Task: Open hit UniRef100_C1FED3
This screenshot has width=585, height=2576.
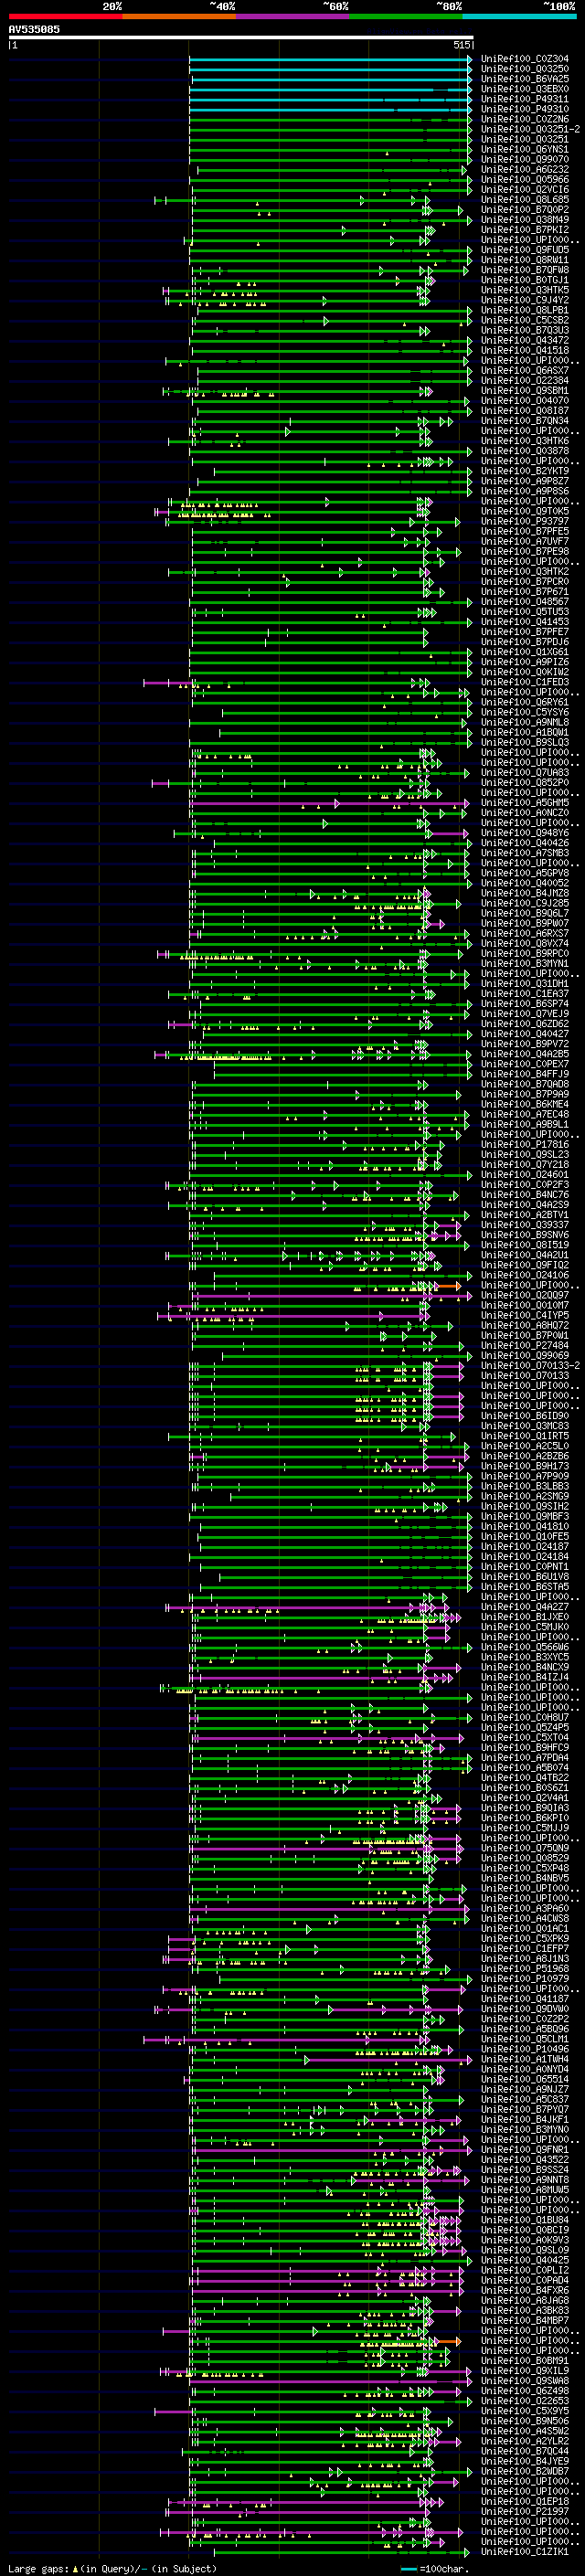Action: point(524,682)
